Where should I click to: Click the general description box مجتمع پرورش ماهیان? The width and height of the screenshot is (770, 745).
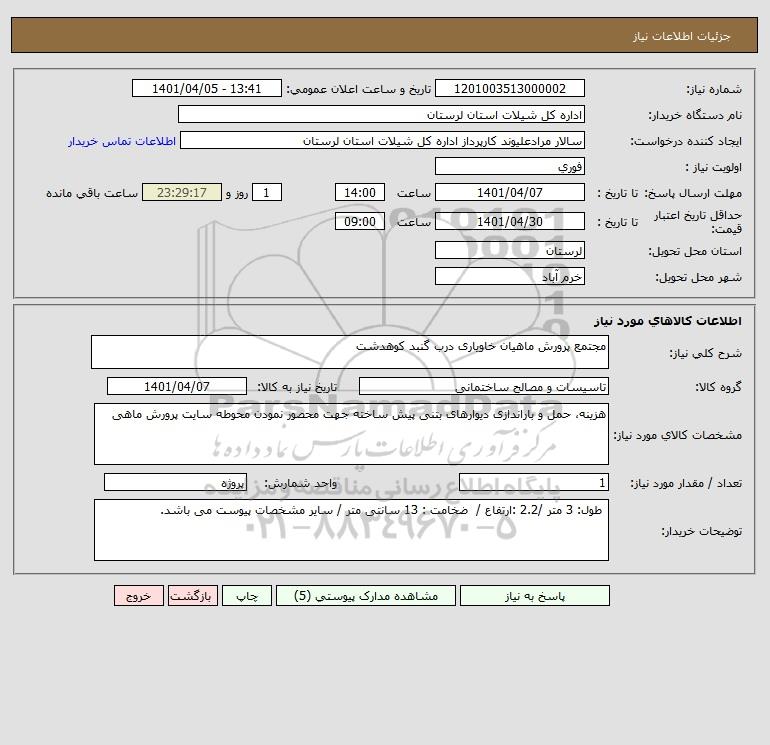tap(350, 352)
